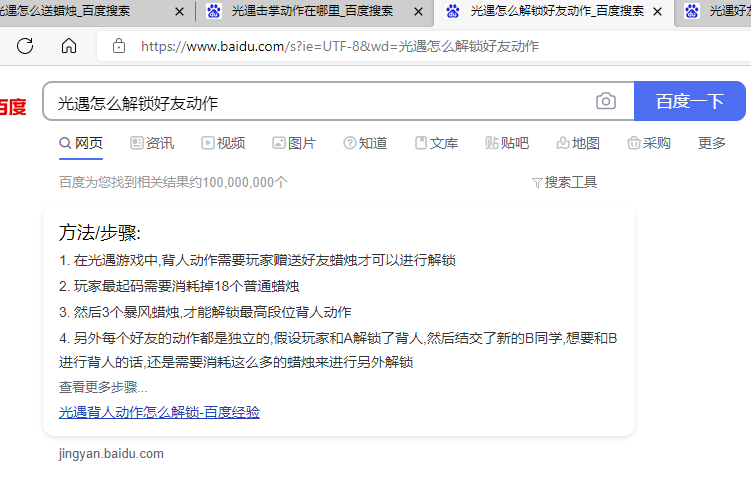Click the Baidu logo
The image size is (751, 486).
pos(13,106)
